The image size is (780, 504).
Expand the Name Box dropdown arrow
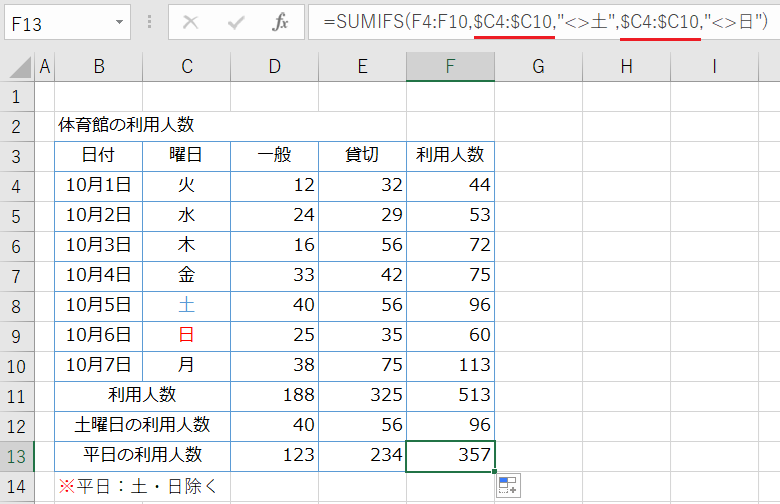[120, 21]
